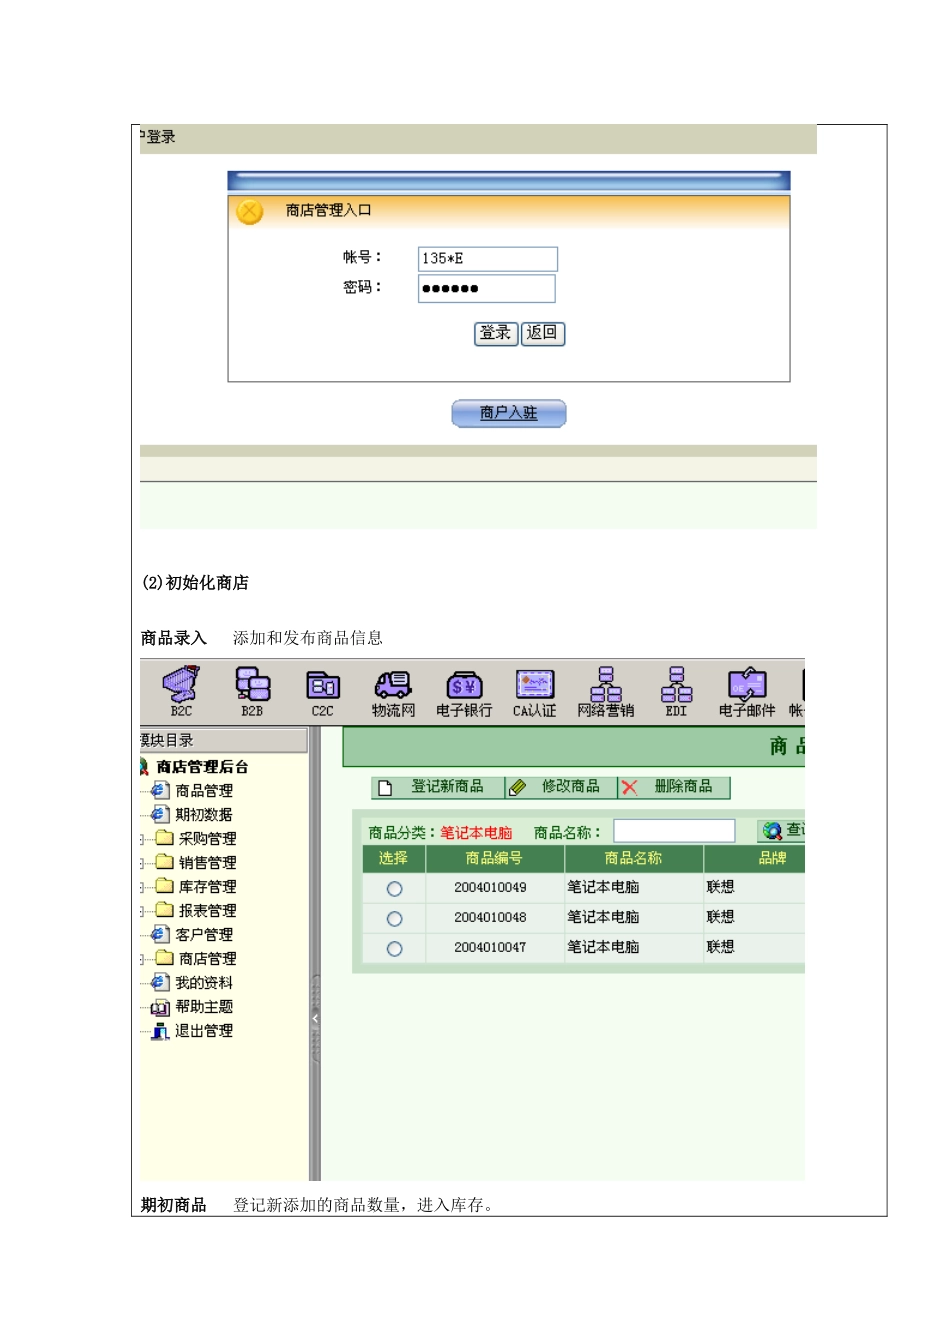This screenshot has height=1344, width=950.
Task: Click the 报表管理 tree label
Action: tap(208, 910)
